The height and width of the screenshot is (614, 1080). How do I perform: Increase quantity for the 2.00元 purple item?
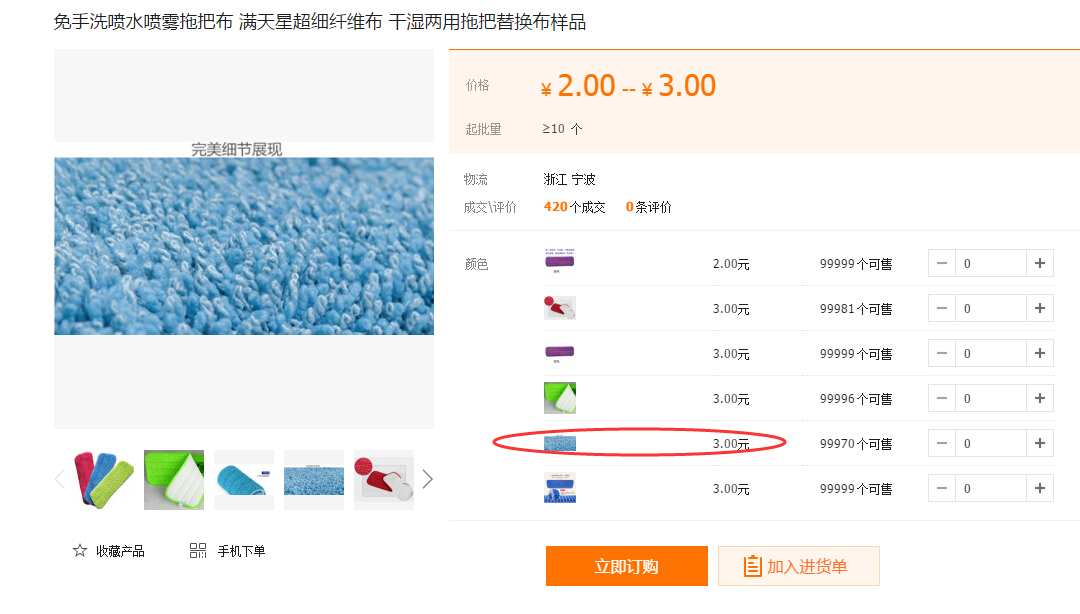1040,264
